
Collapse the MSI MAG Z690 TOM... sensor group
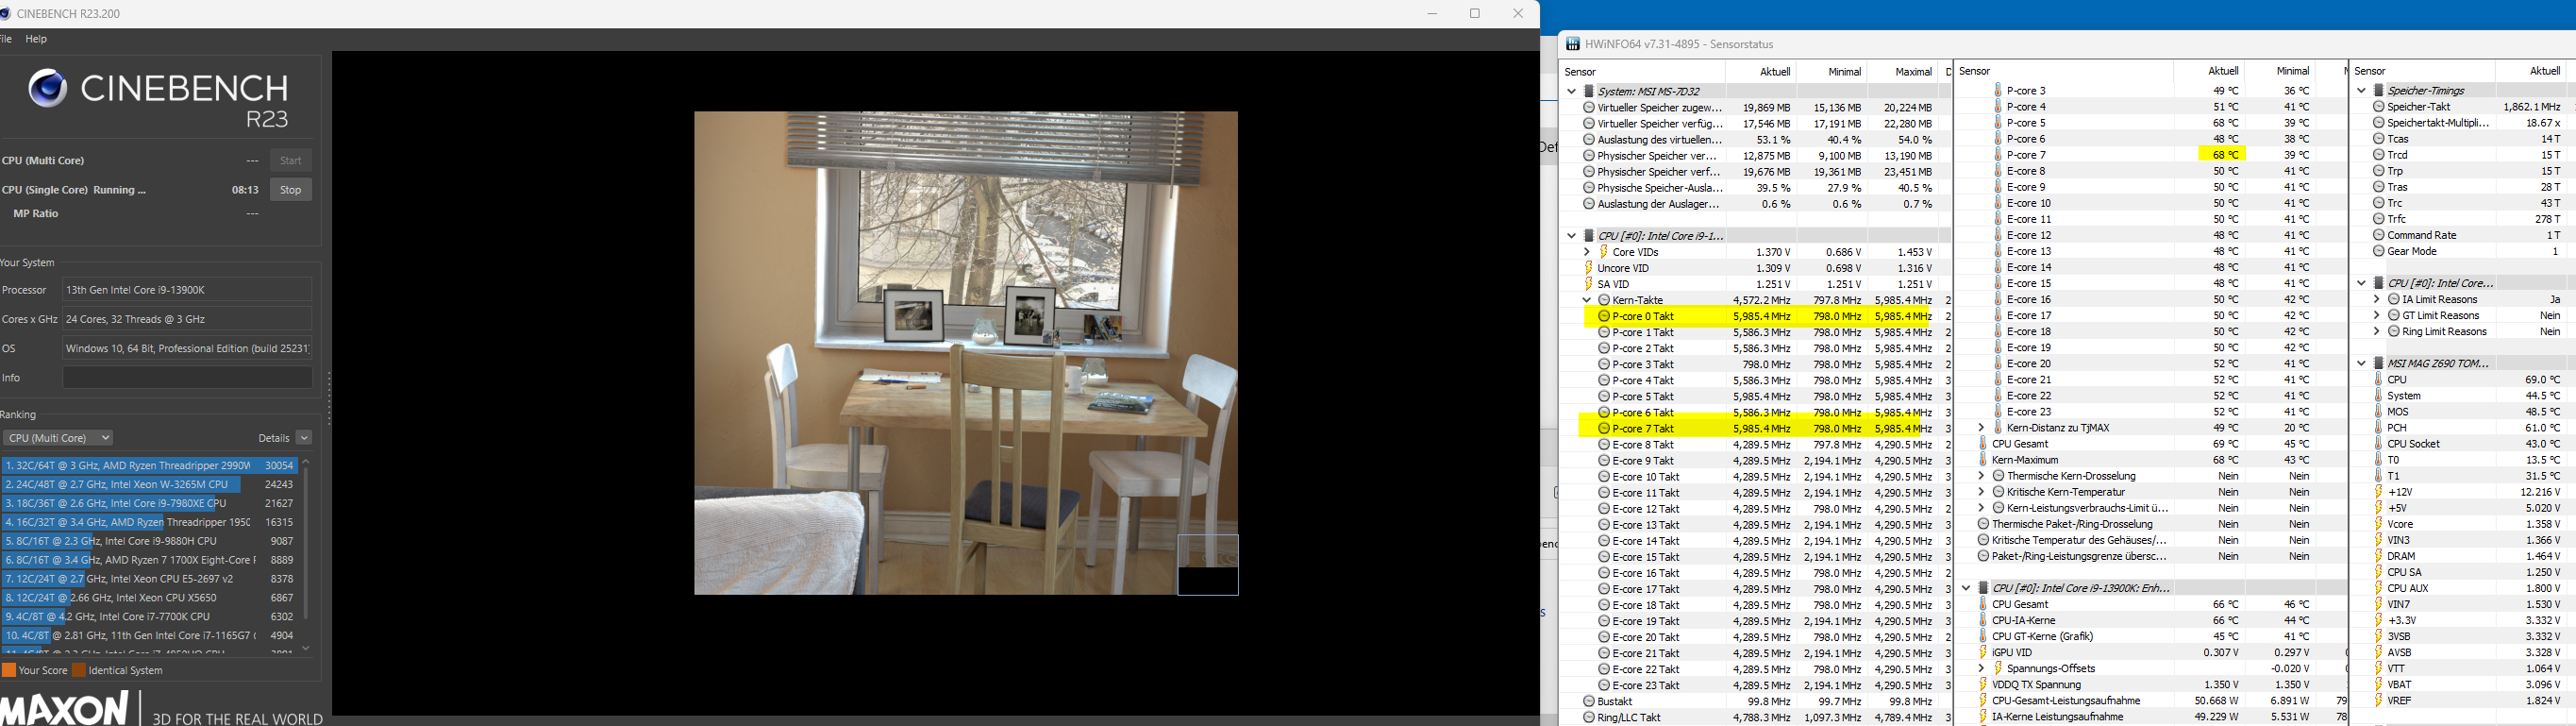coord(2362,363)
